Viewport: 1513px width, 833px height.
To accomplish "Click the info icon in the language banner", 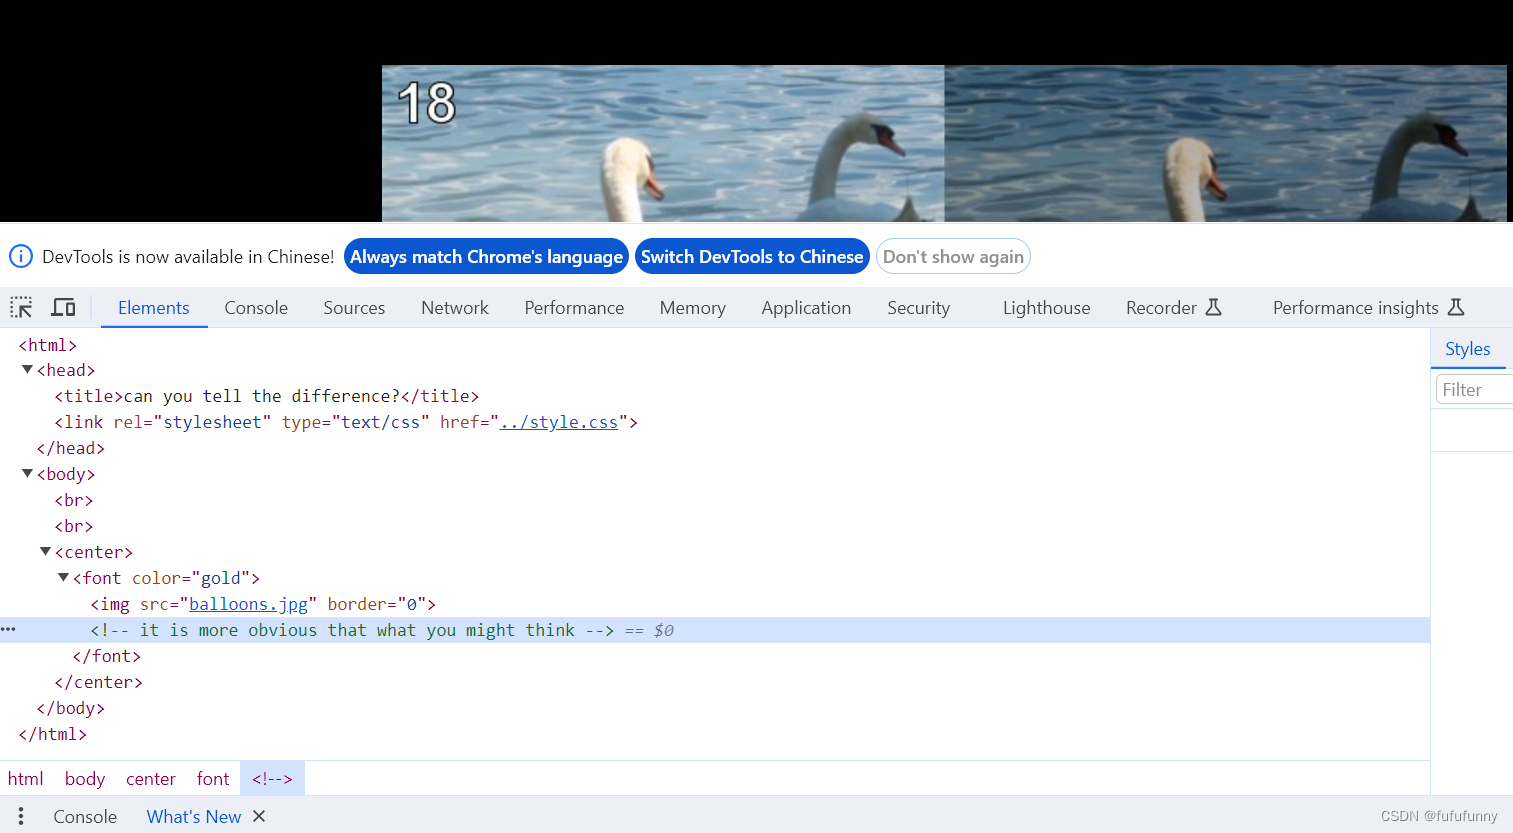I will point(21,256).
